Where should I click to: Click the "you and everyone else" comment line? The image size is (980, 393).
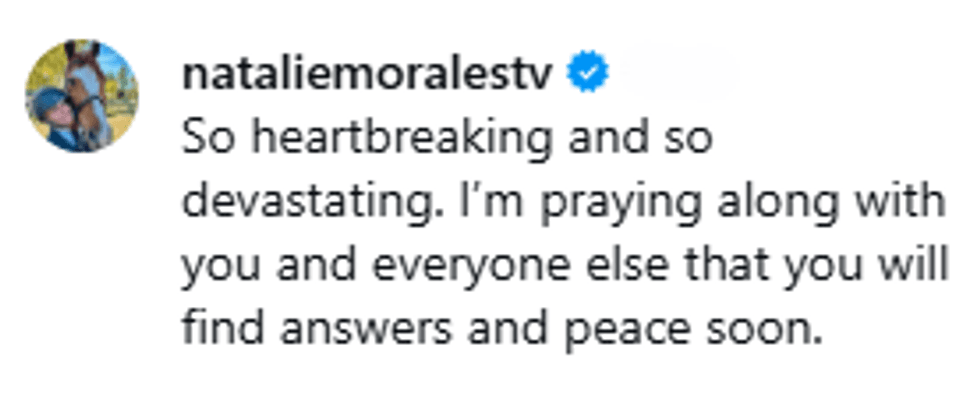565,266
